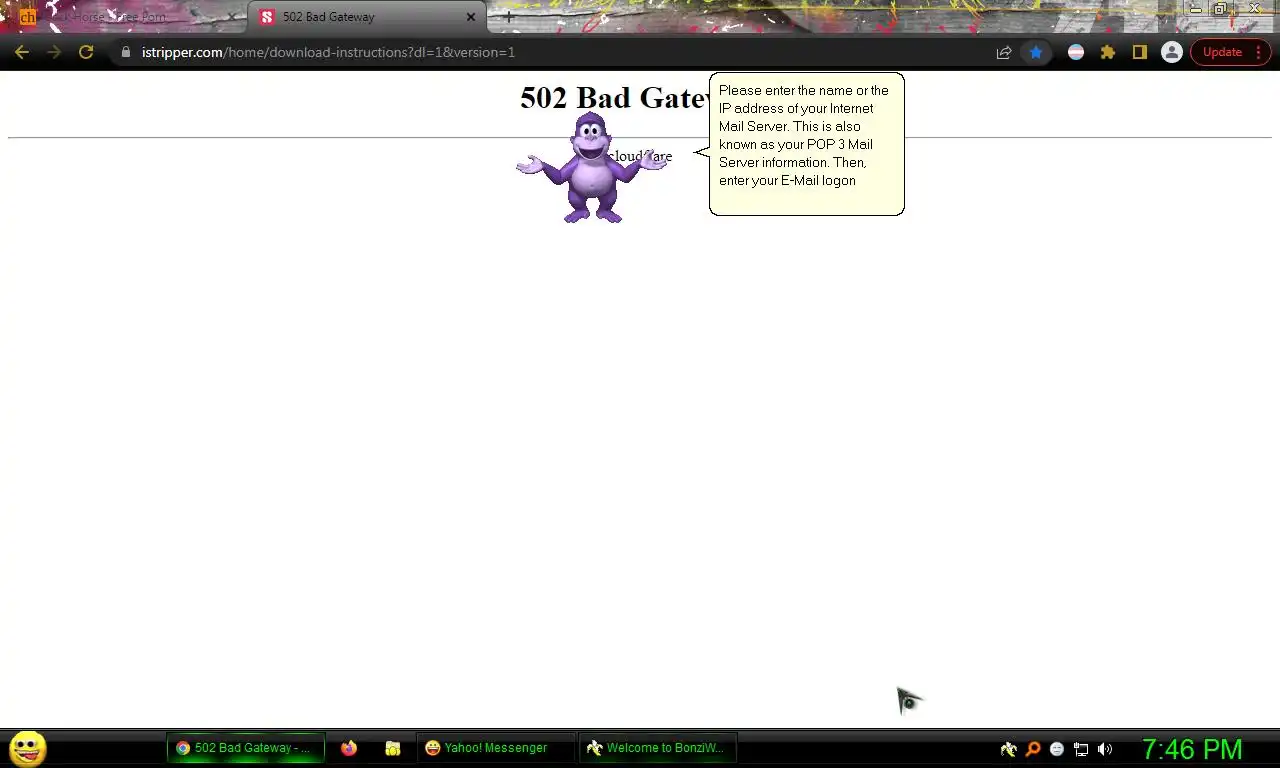Image resolution: width=1280 pixels, height=768 pixels.
Task: Open the three-dot Chrome menu
Action: click(1258, 52)
